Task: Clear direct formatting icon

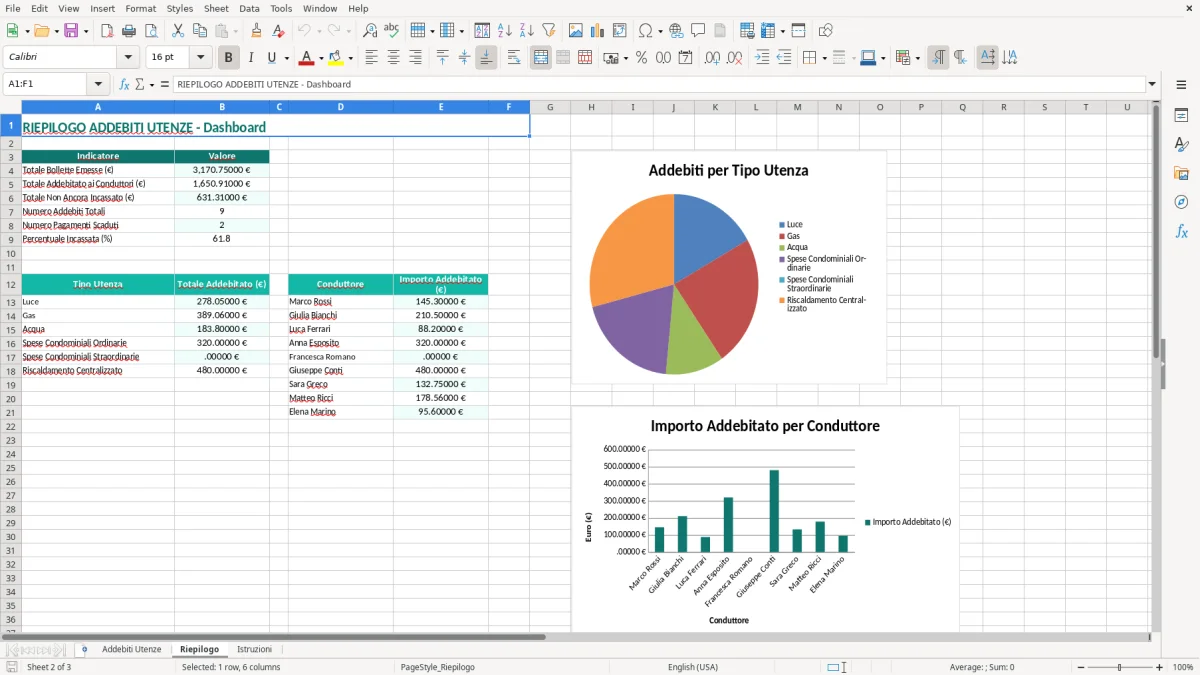Action: click(279, 31)
